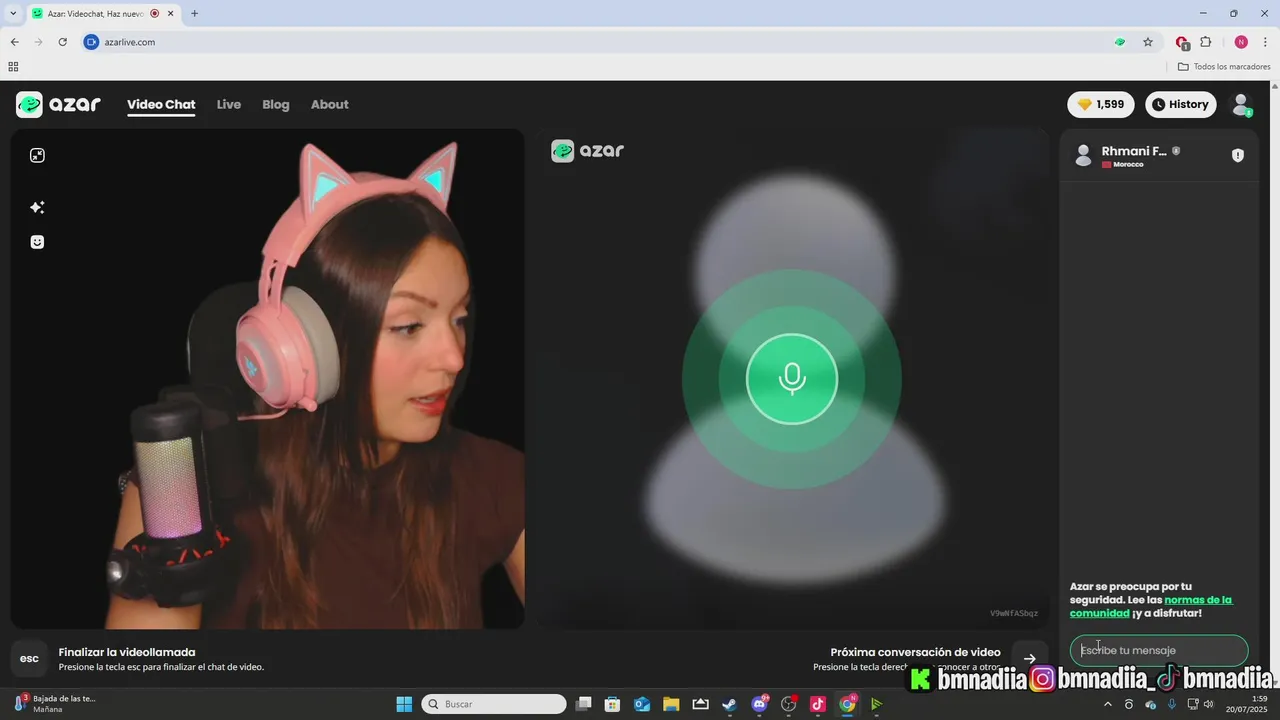Open the About page
The height and width of the screenshot is (720, 1280).
tap(330, 104)
